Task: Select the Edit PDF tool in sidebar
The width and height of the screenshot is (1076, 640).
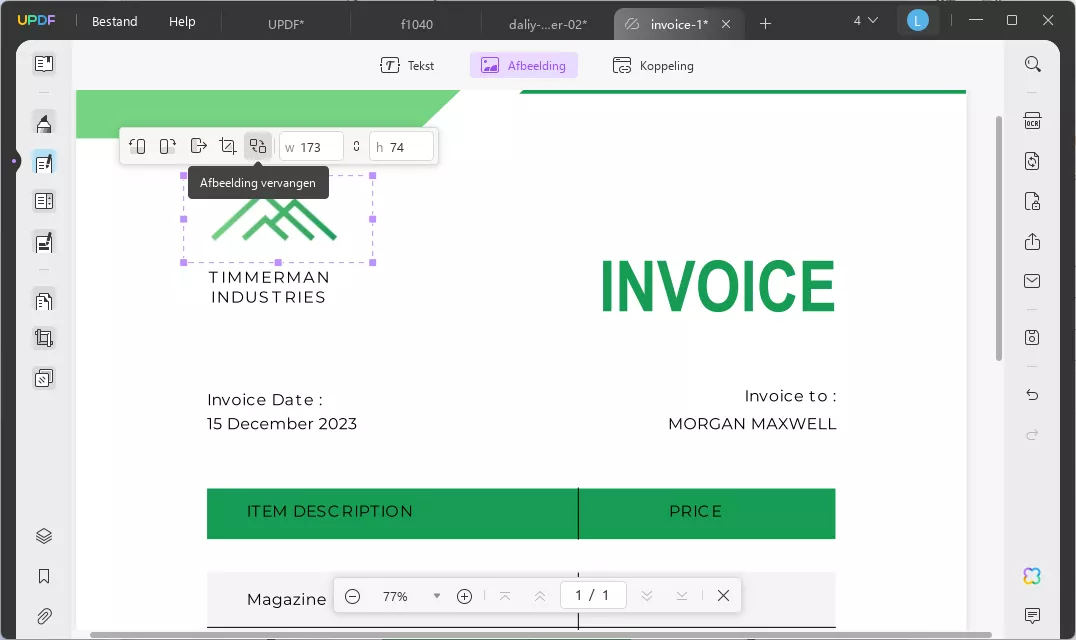Action: 44,163
